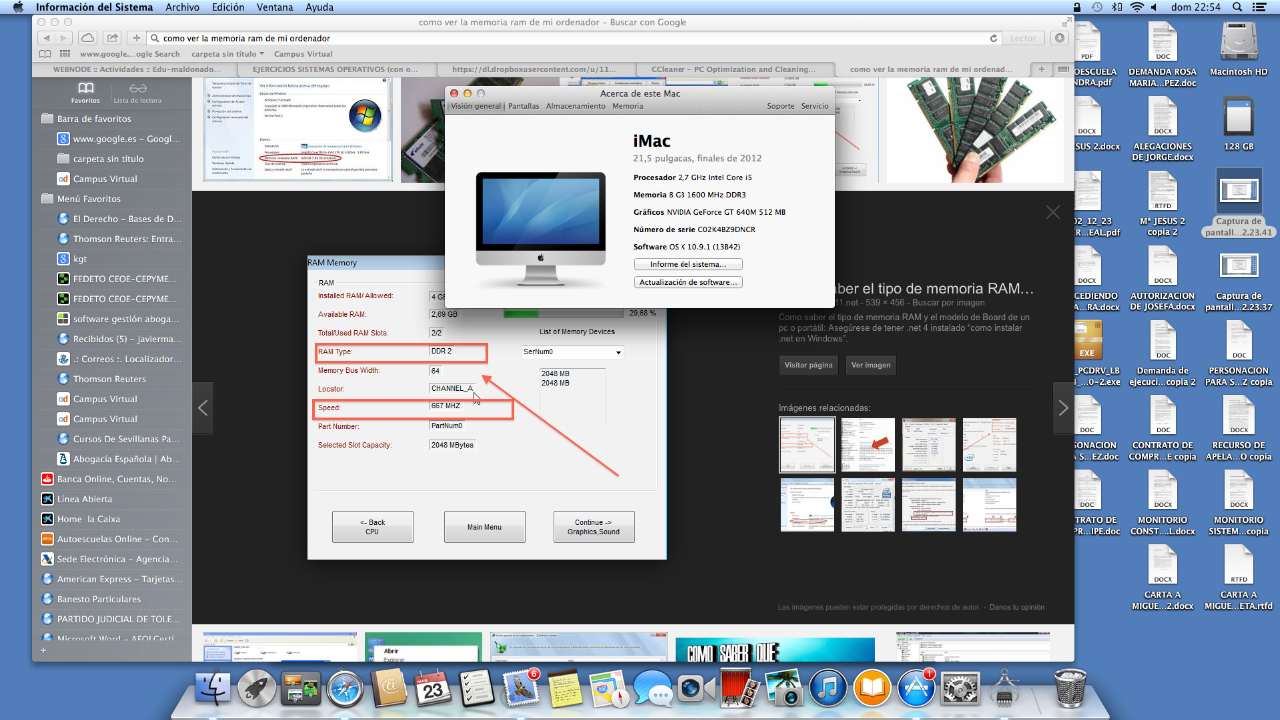
Task: Open the Almacenamiento tab in Acerca de este Mac
Action: pyautogui.click(x=575, y=106)
